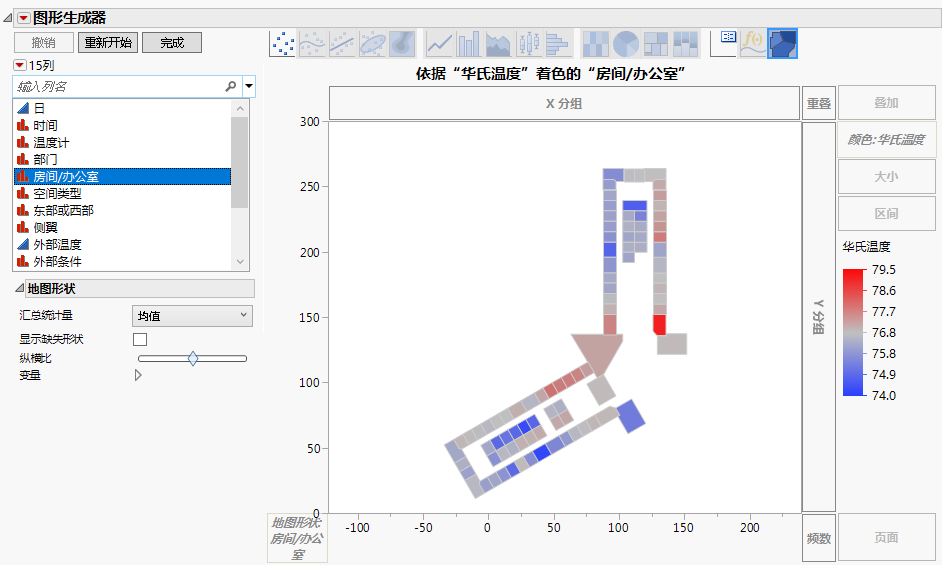Select the Pie chart icon
The width and height of the screenshot is (942, 565).
[x=625, y=43]
